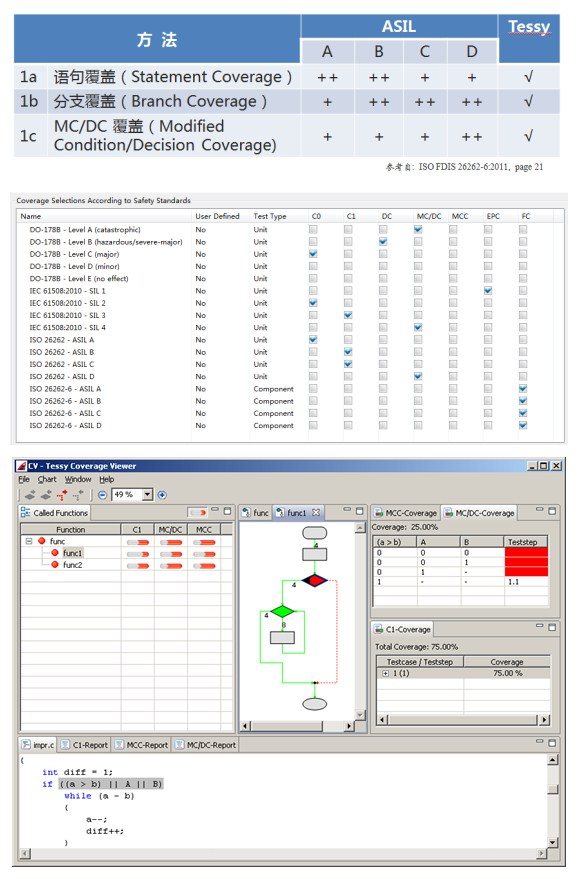Click source code scrollbar down arrow

click(x=553, y=842)
